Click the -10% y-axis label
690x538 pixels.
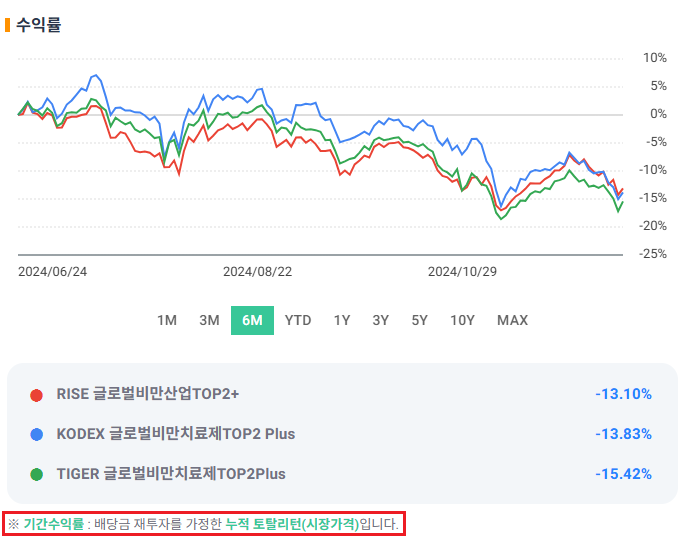(x=653, y=170)
